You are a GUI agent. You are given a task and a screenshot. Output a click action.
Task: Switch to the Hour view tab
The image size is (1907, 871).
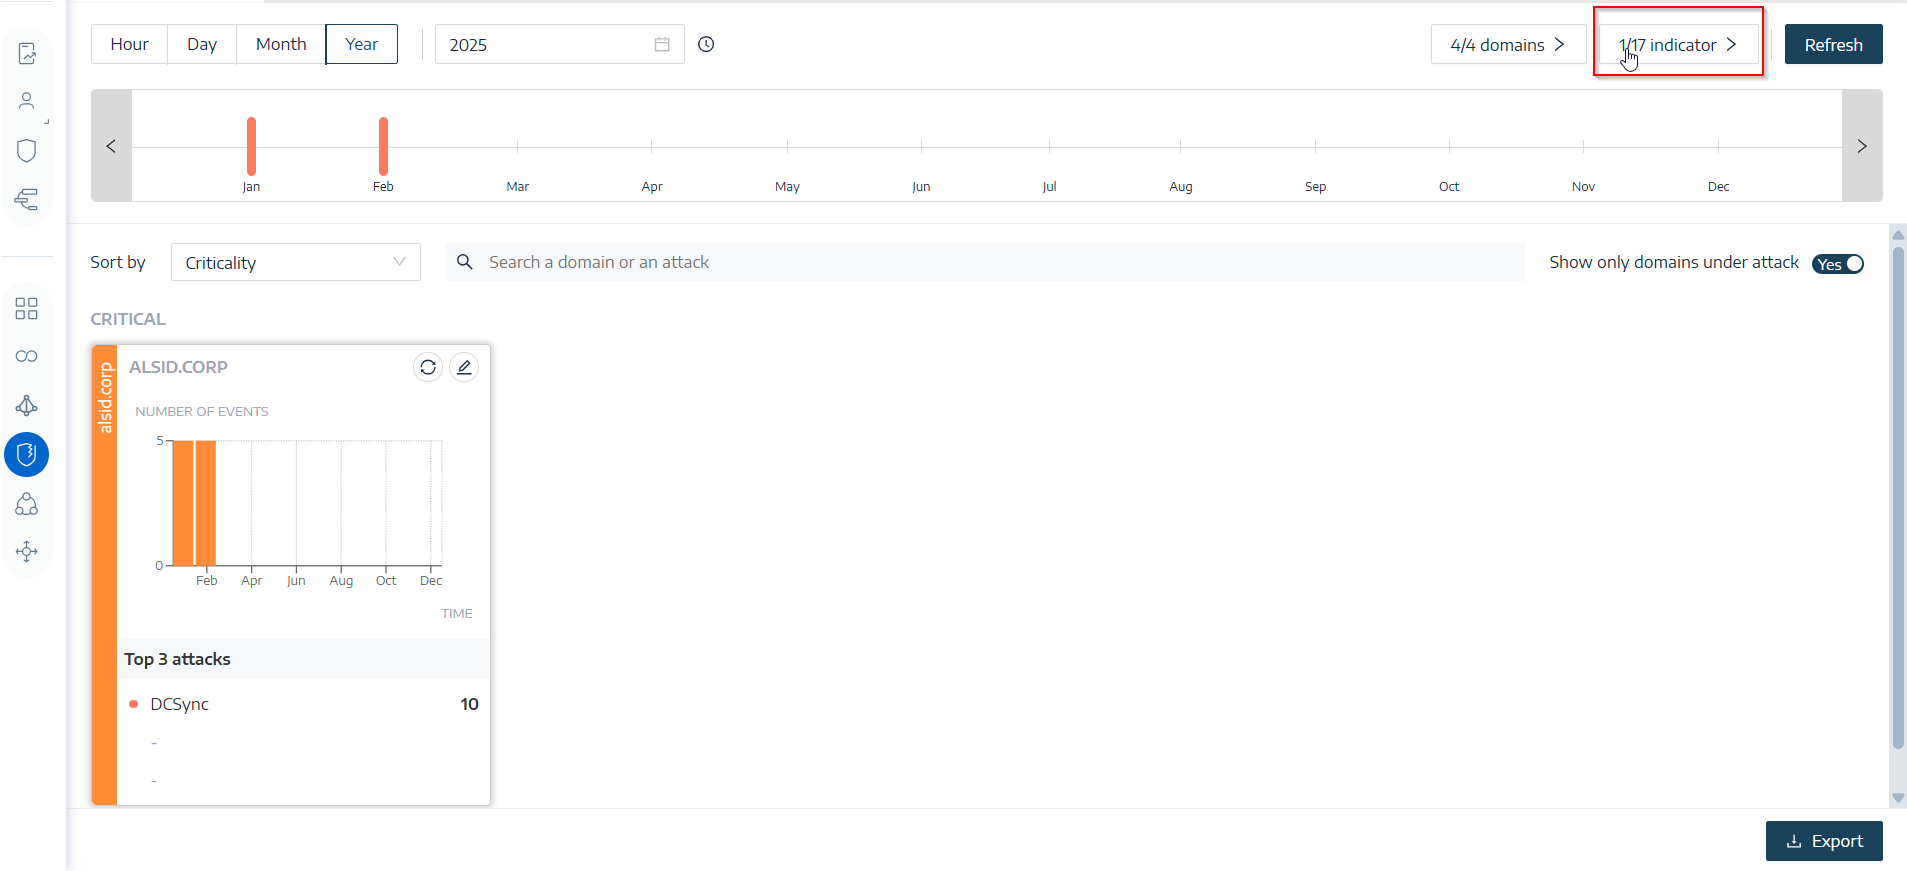[129, 44]
